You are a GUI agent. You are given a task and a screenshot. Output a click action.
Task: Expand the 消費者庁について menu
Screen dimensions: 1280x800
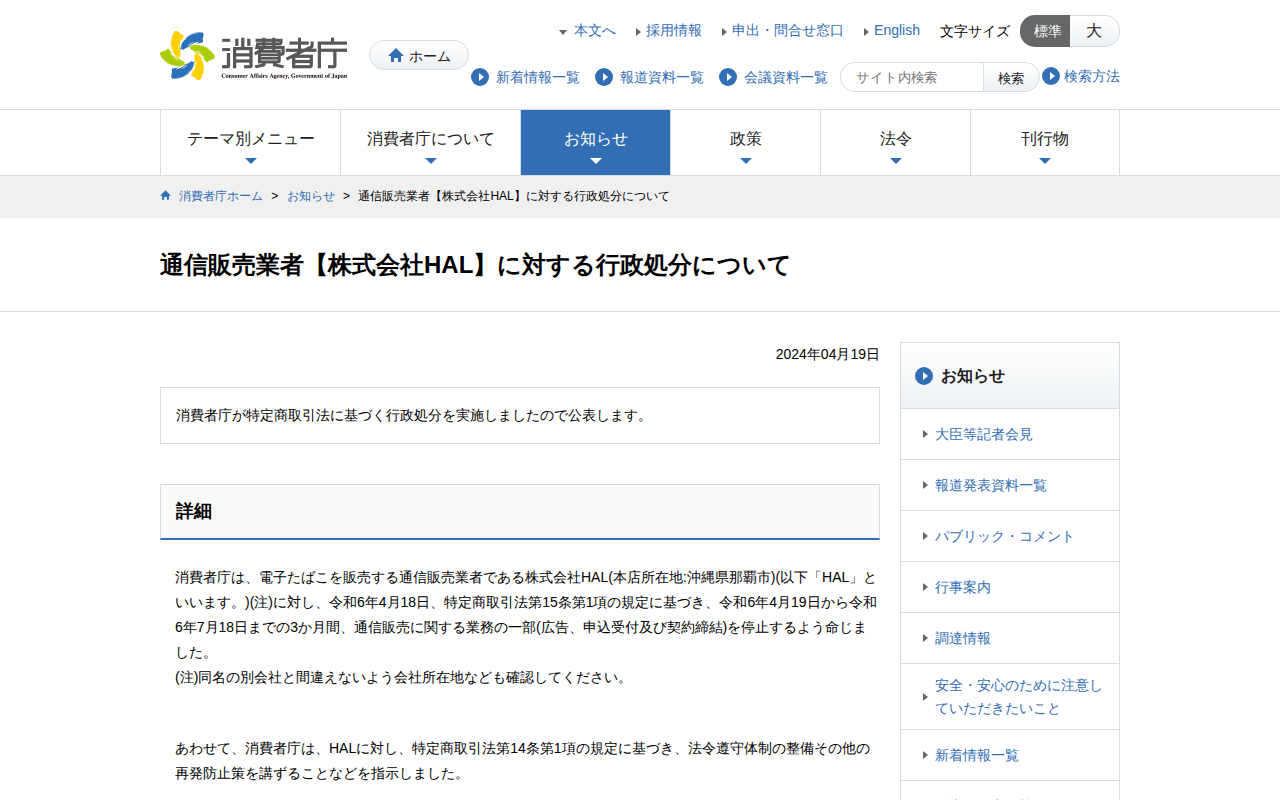[430, 142]
